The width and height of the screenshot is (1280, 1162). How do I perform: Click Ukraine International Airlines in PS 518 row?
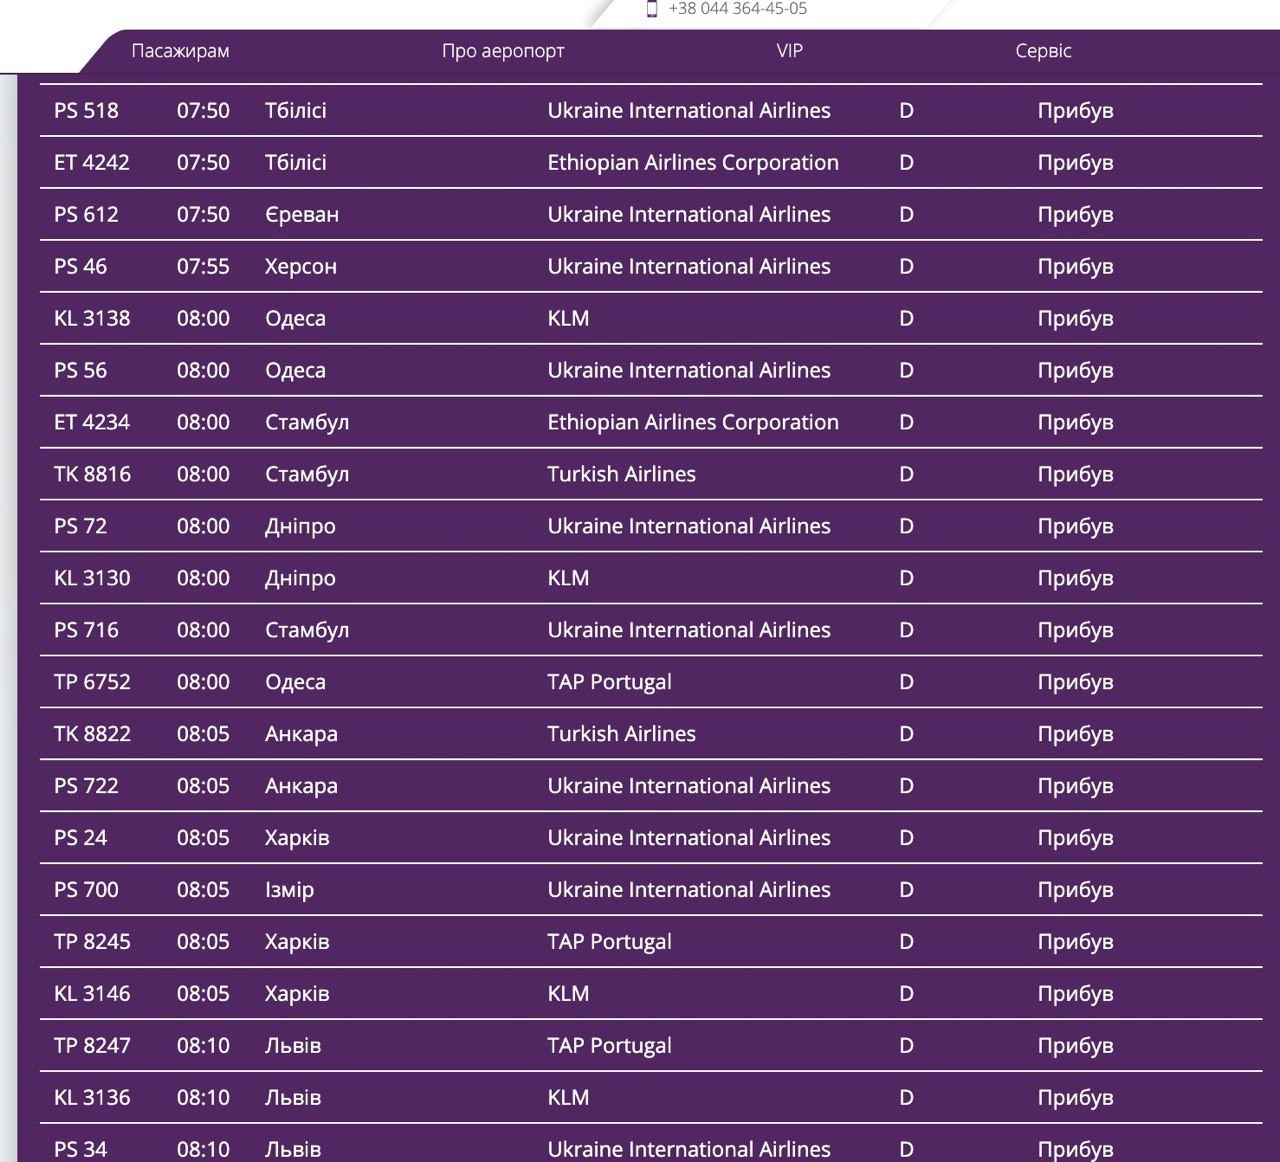click(x=689, y=111)
